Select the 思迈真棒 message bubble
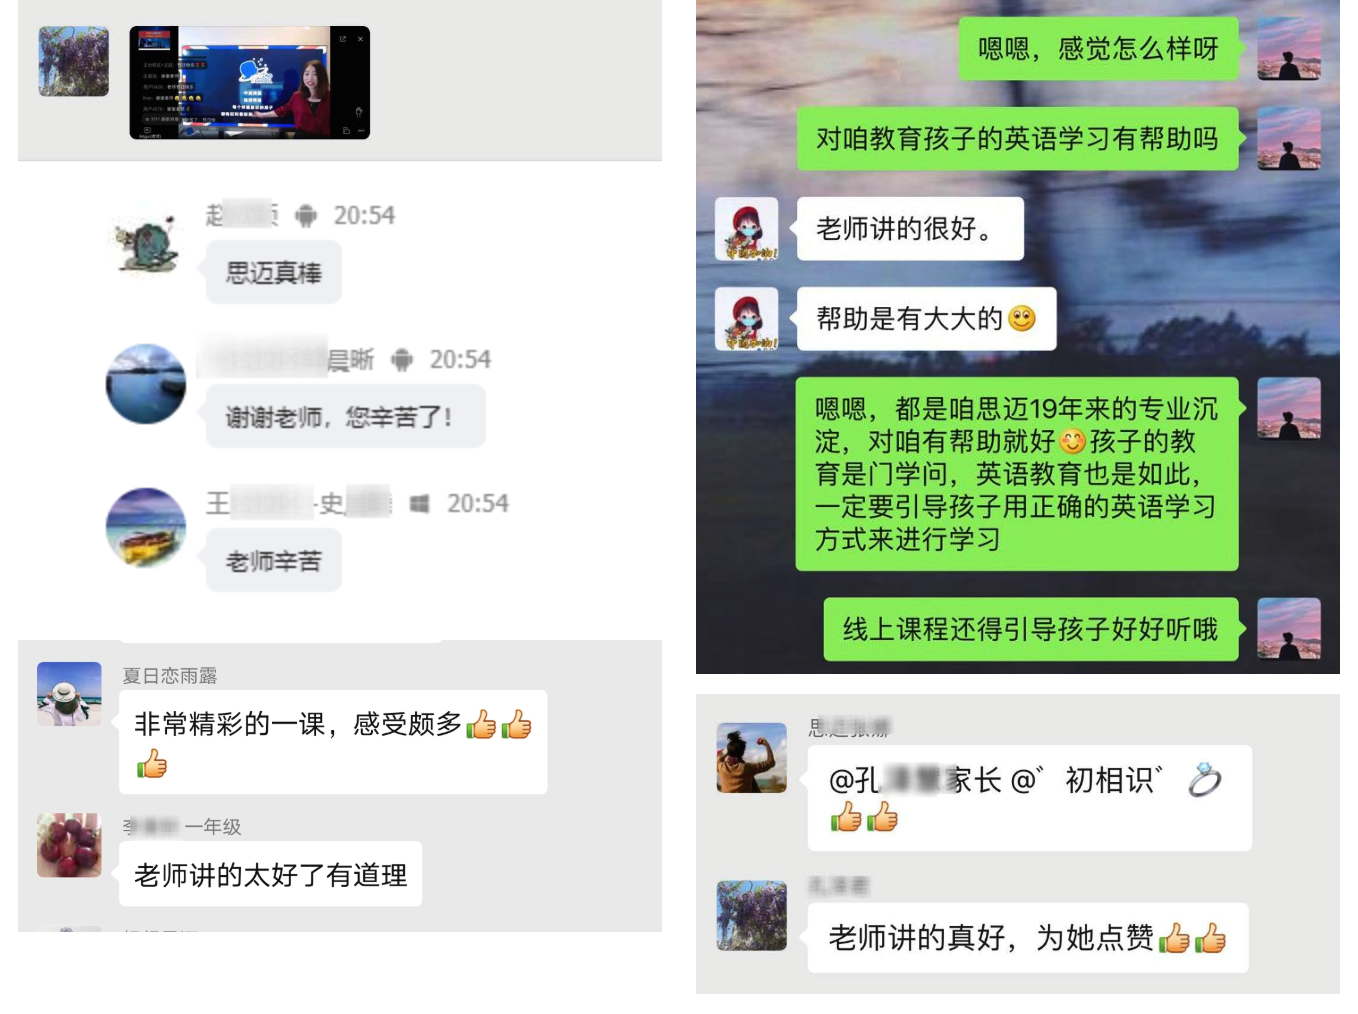The height and width of the screenshot is (1014, 1358). (274, 273)
